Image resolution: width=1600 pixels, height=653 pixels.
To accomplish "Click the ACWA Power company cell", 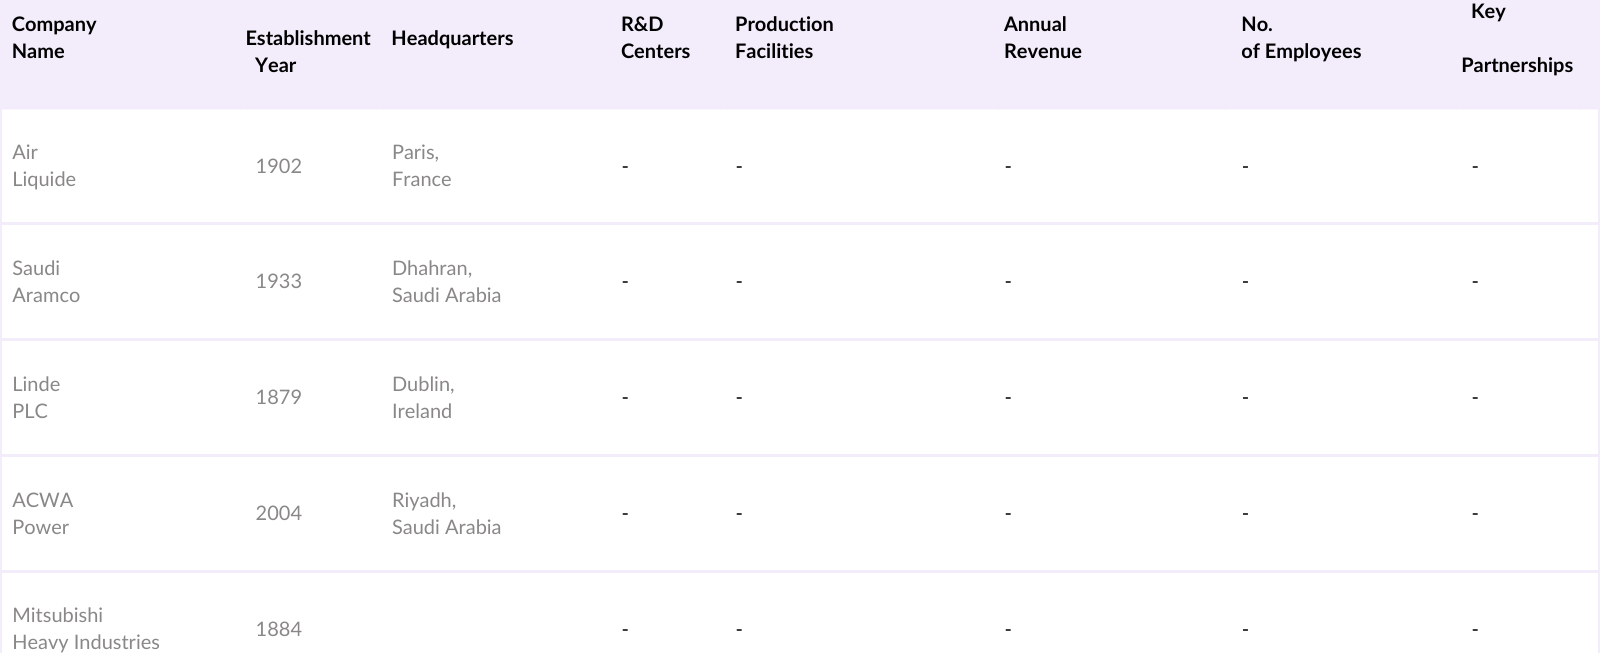I will (x=42, y=514).
